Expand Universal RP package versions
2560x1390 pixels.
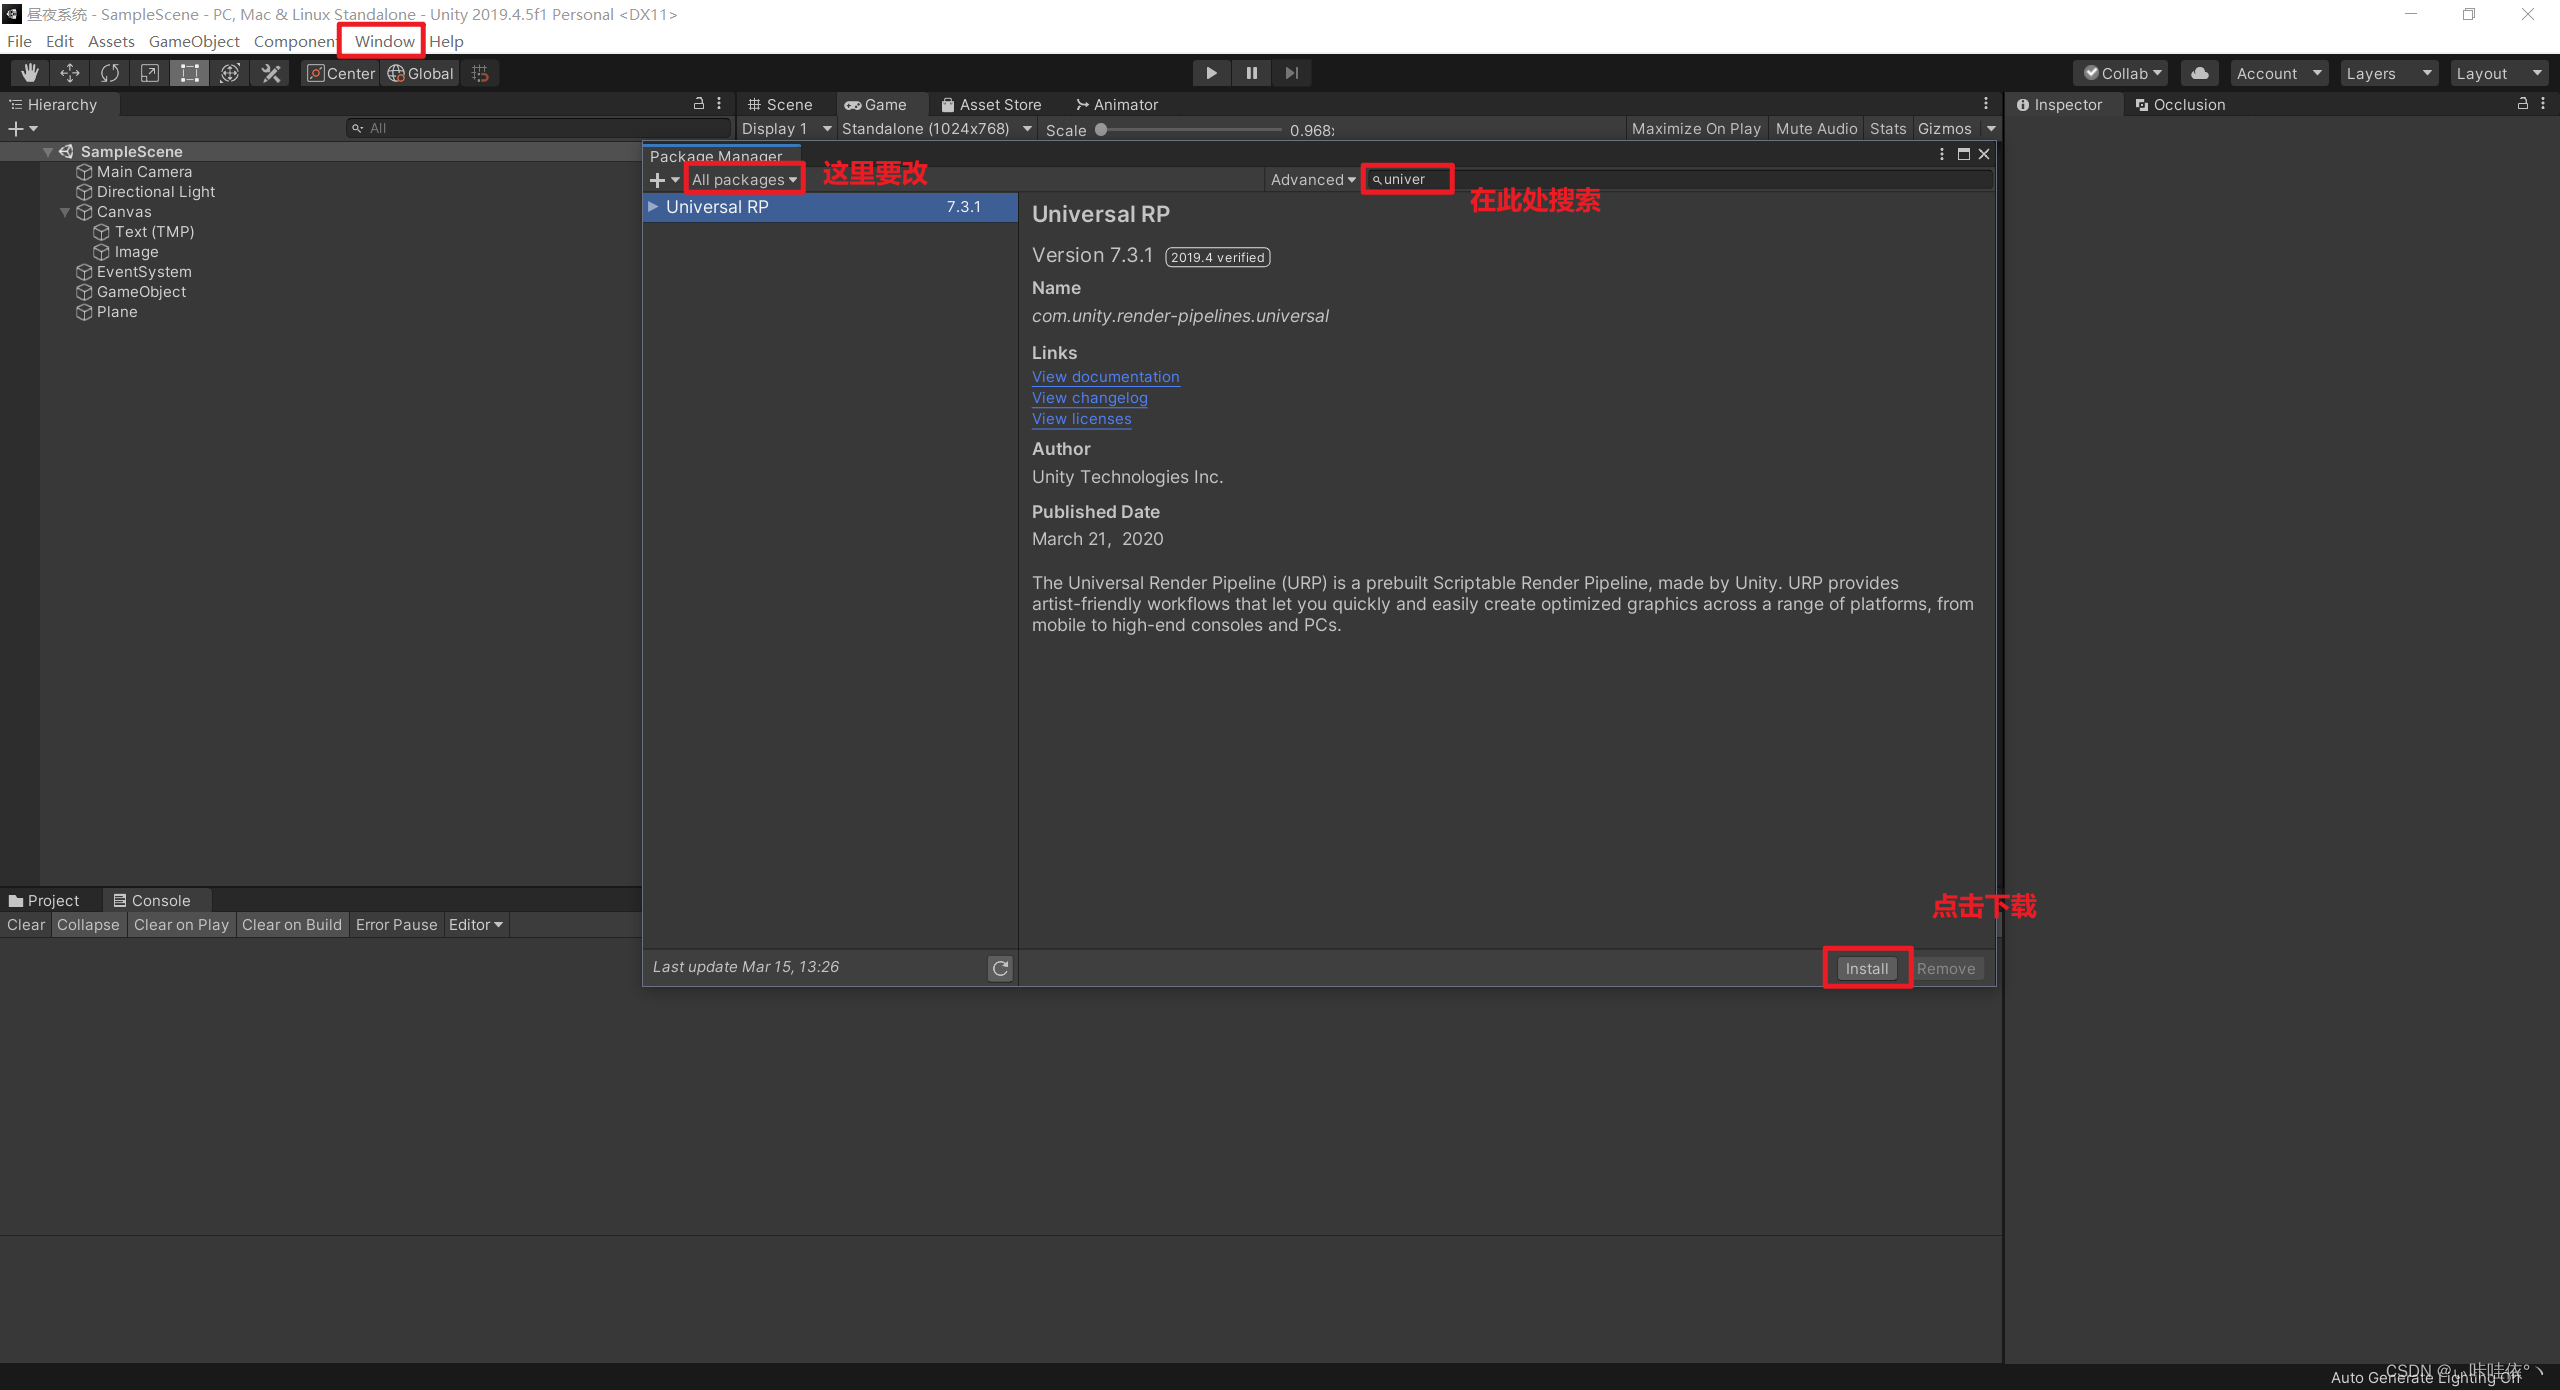(653, 207)
